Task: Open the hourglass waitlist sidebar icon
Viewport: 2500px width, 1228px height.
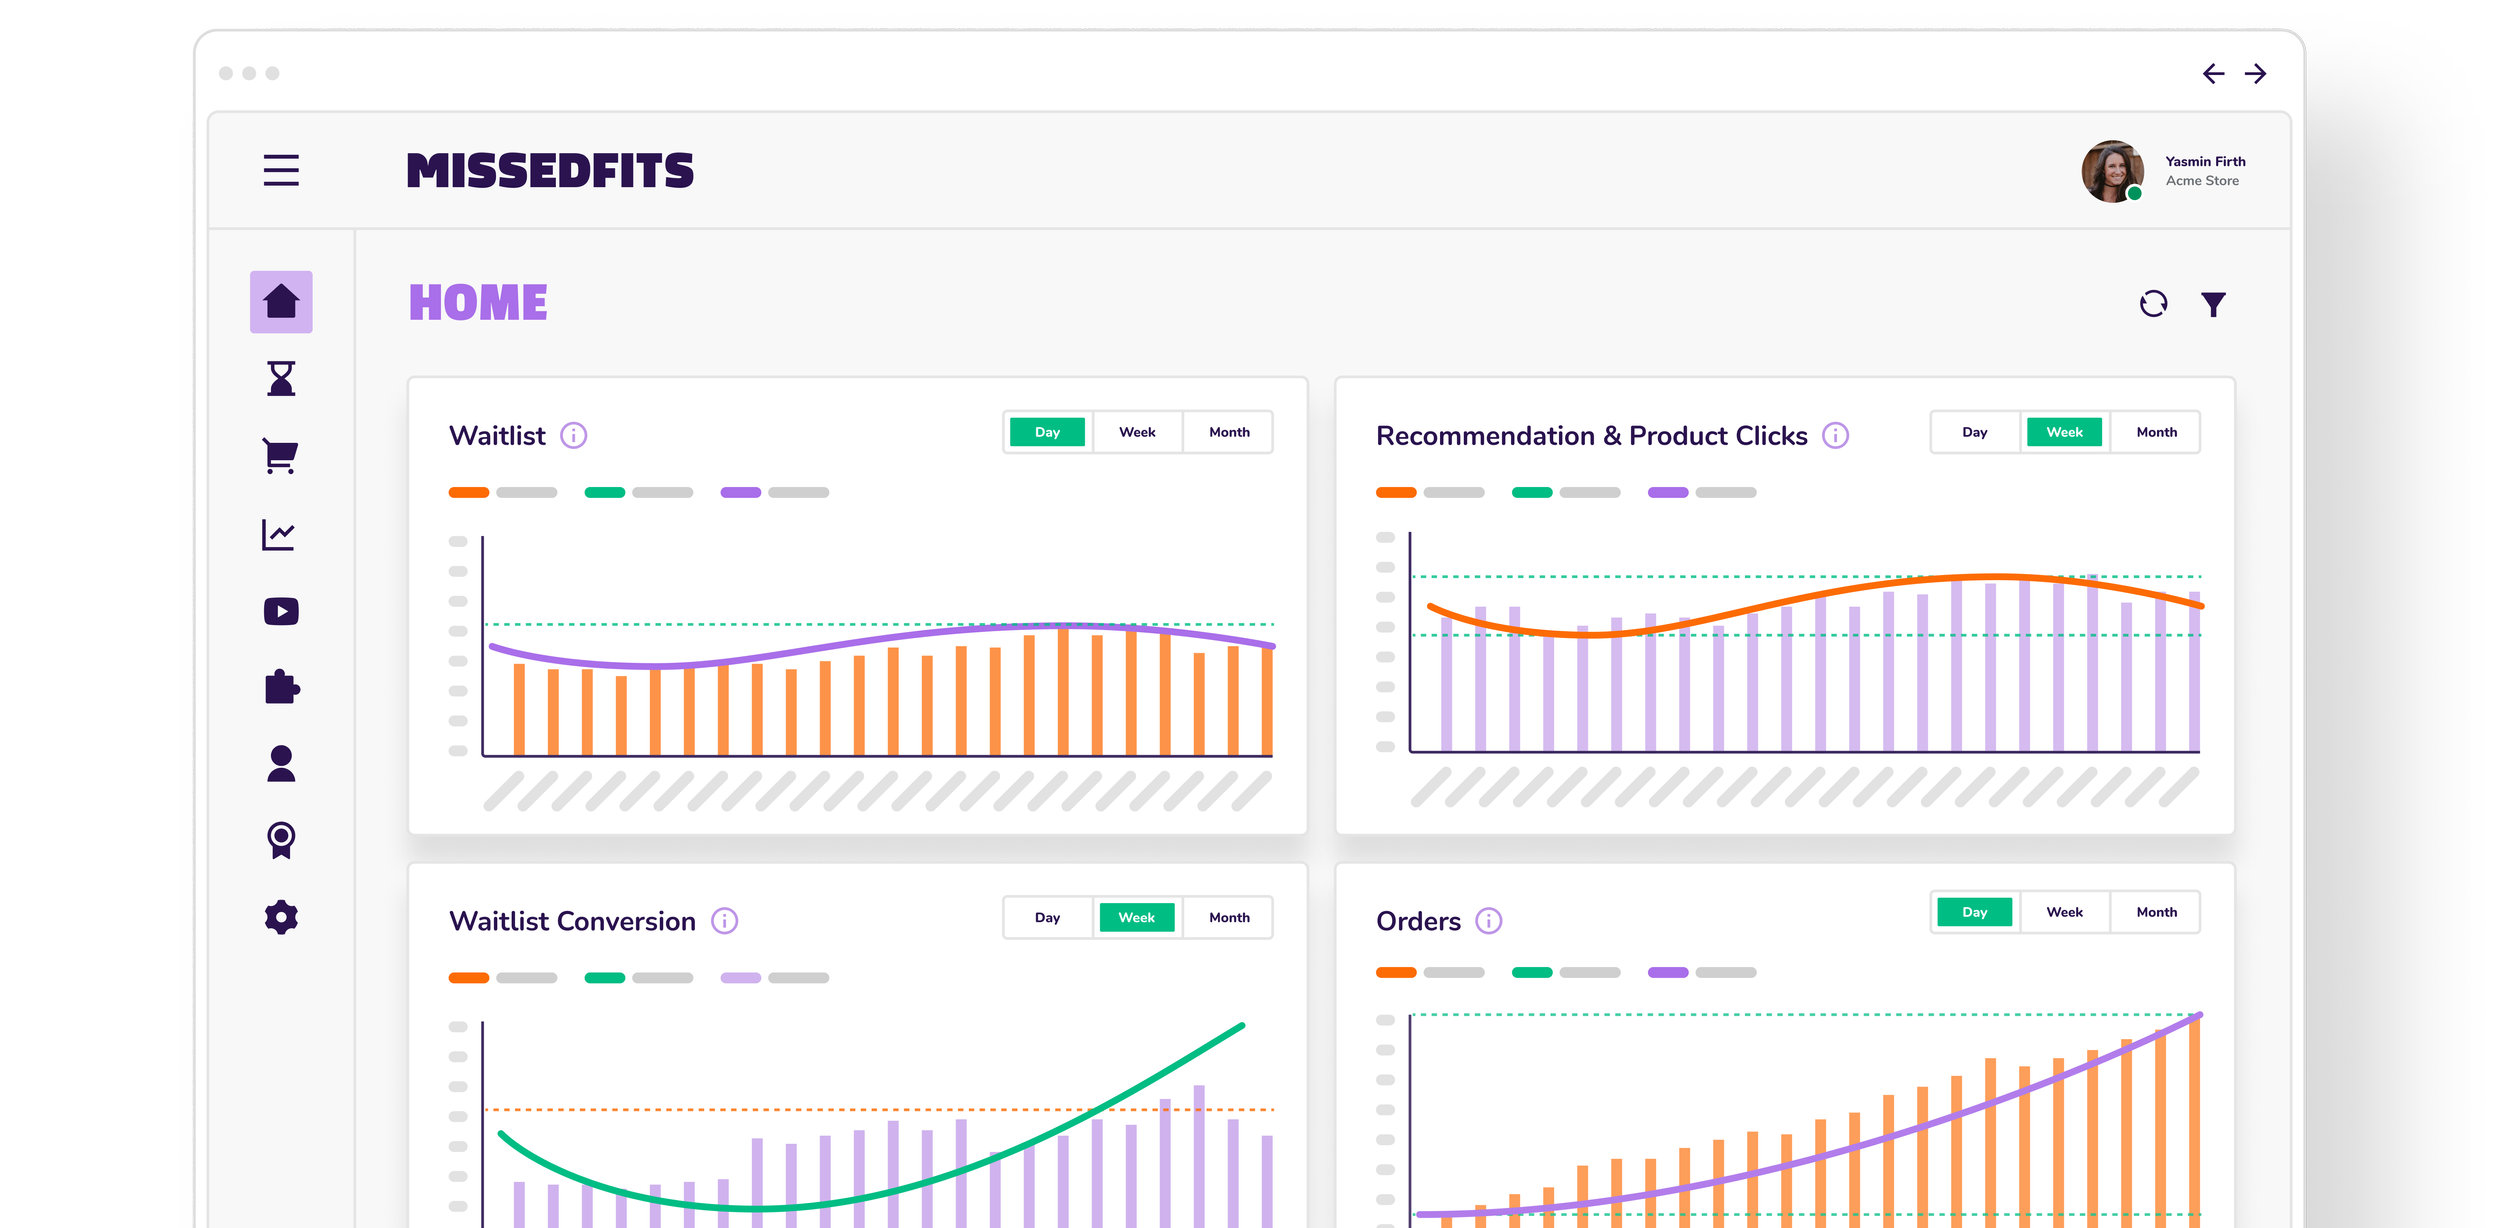Action: tap(281, 379)
